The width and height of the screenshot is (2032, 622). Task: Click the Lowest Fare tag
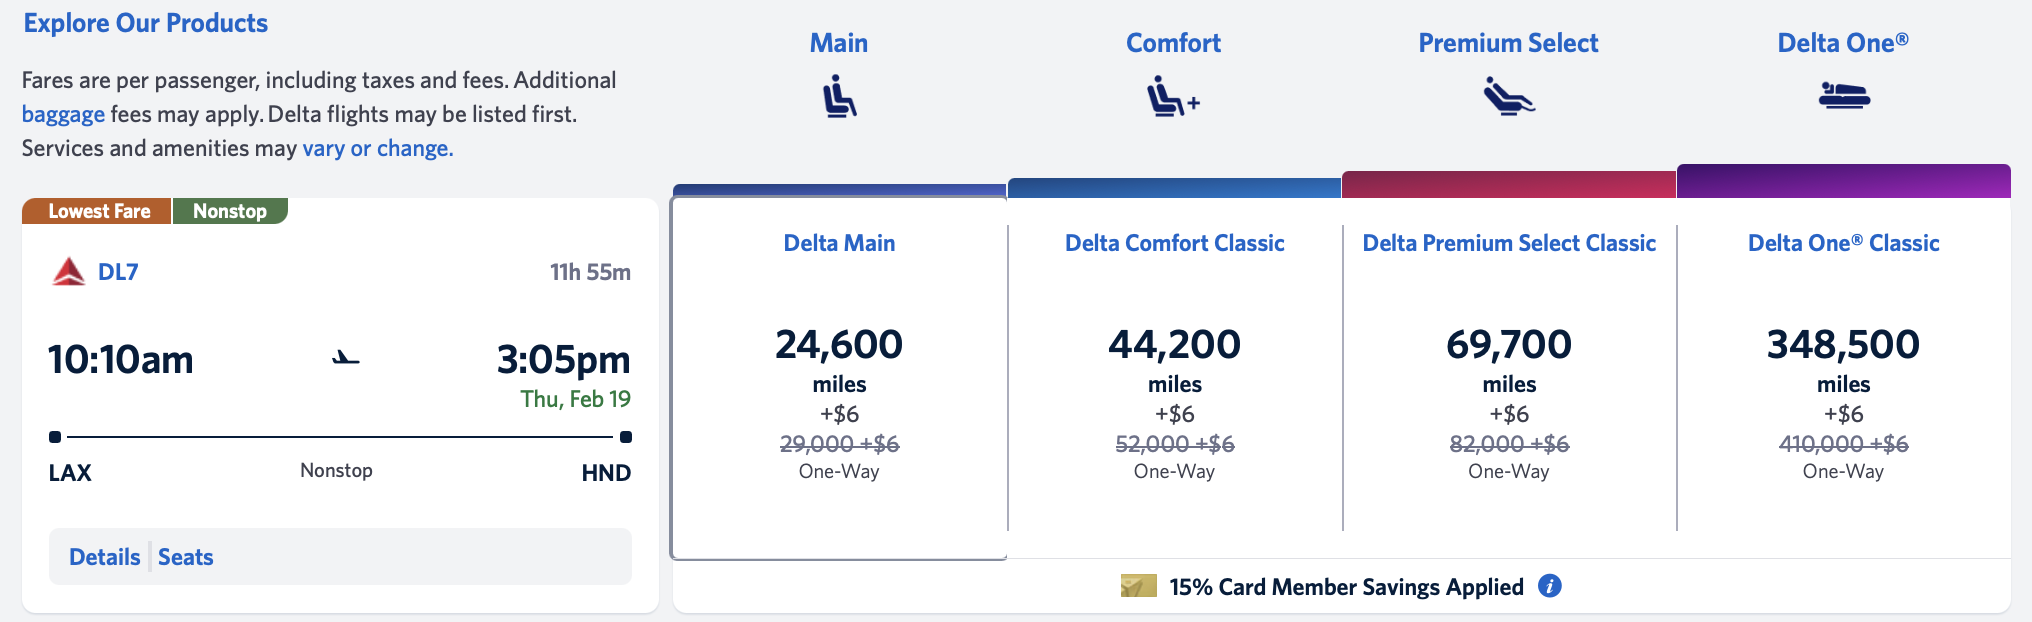[x=96, y=211]
